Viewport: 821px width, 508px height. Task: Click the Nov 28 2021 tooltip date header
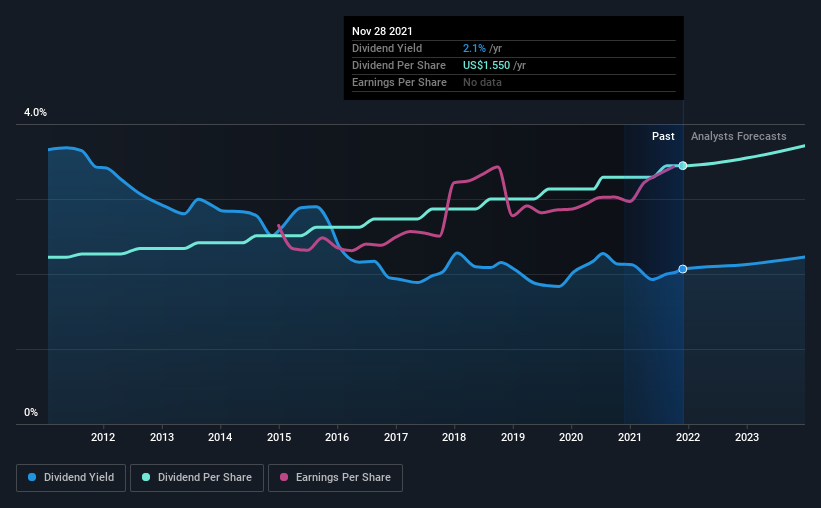pyautogui.click(x=382, y=31)
